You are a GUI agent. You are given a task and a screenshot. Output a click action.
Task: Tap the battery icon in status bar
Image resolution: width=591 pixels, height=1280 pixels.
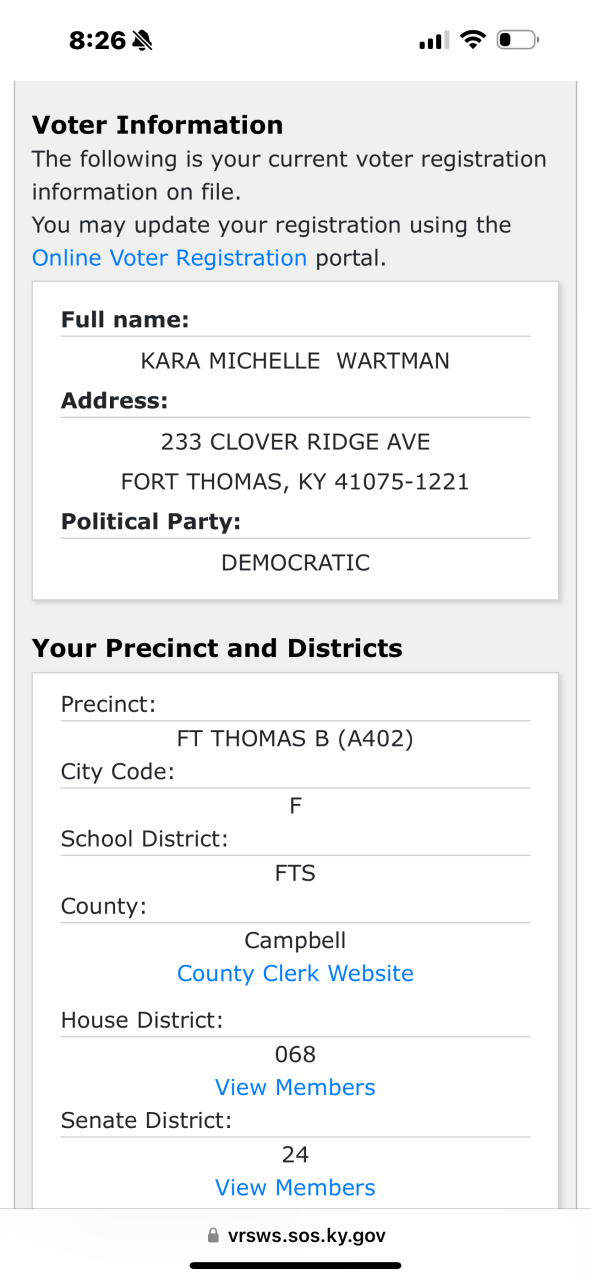(x=517, y=40)
